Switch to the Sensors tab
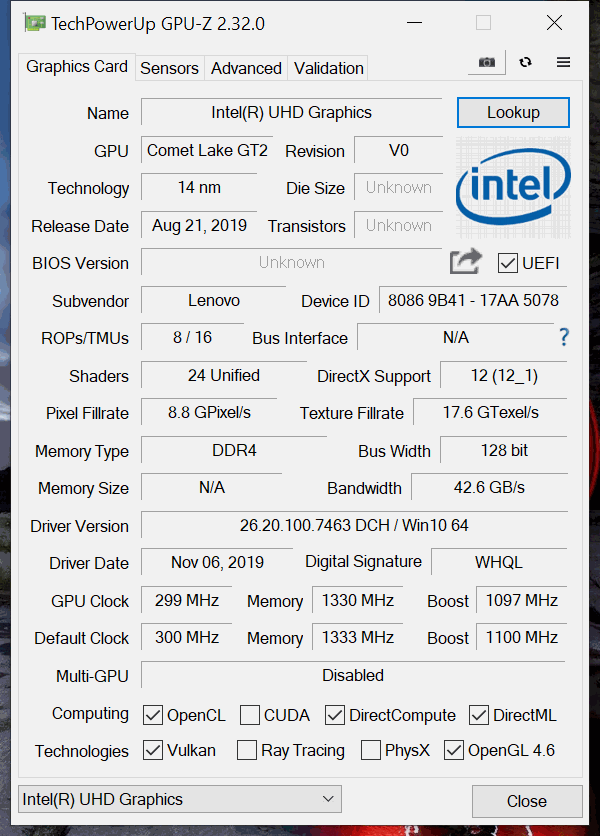This screenshot has width=600, height=836. [170, 68]
